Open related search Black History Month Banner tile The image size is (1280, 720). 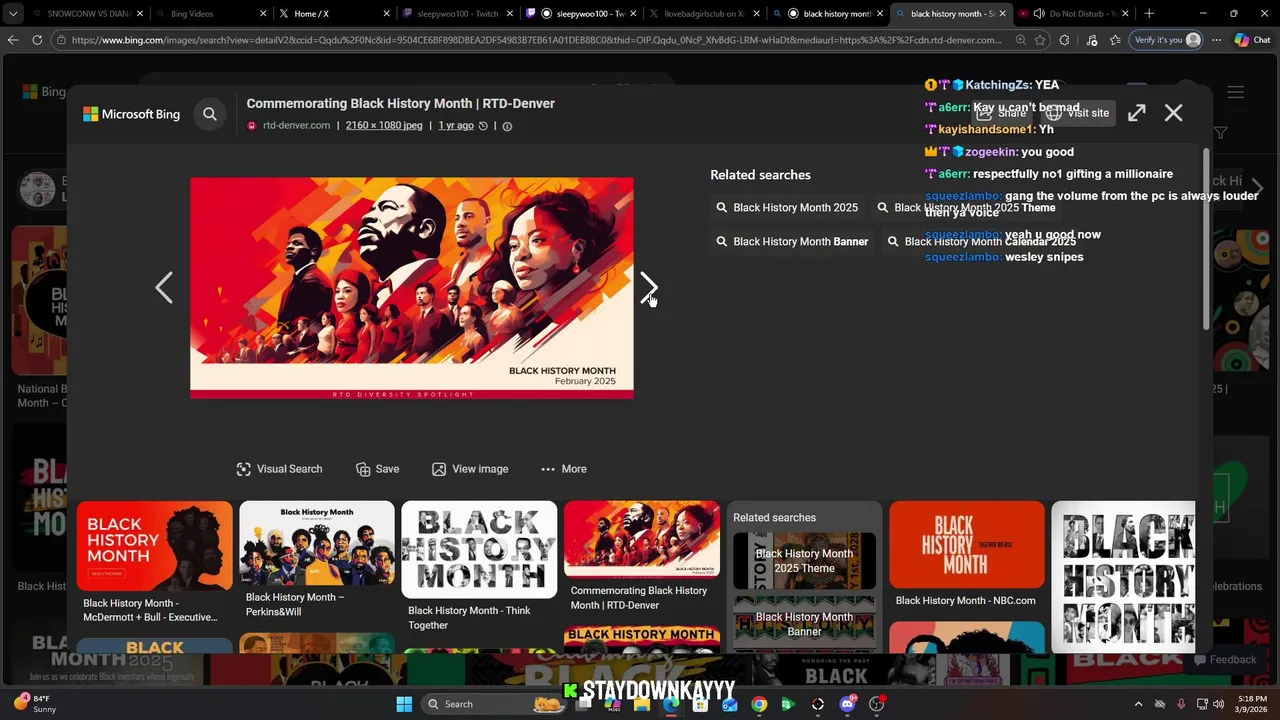[x=804, y=623]
